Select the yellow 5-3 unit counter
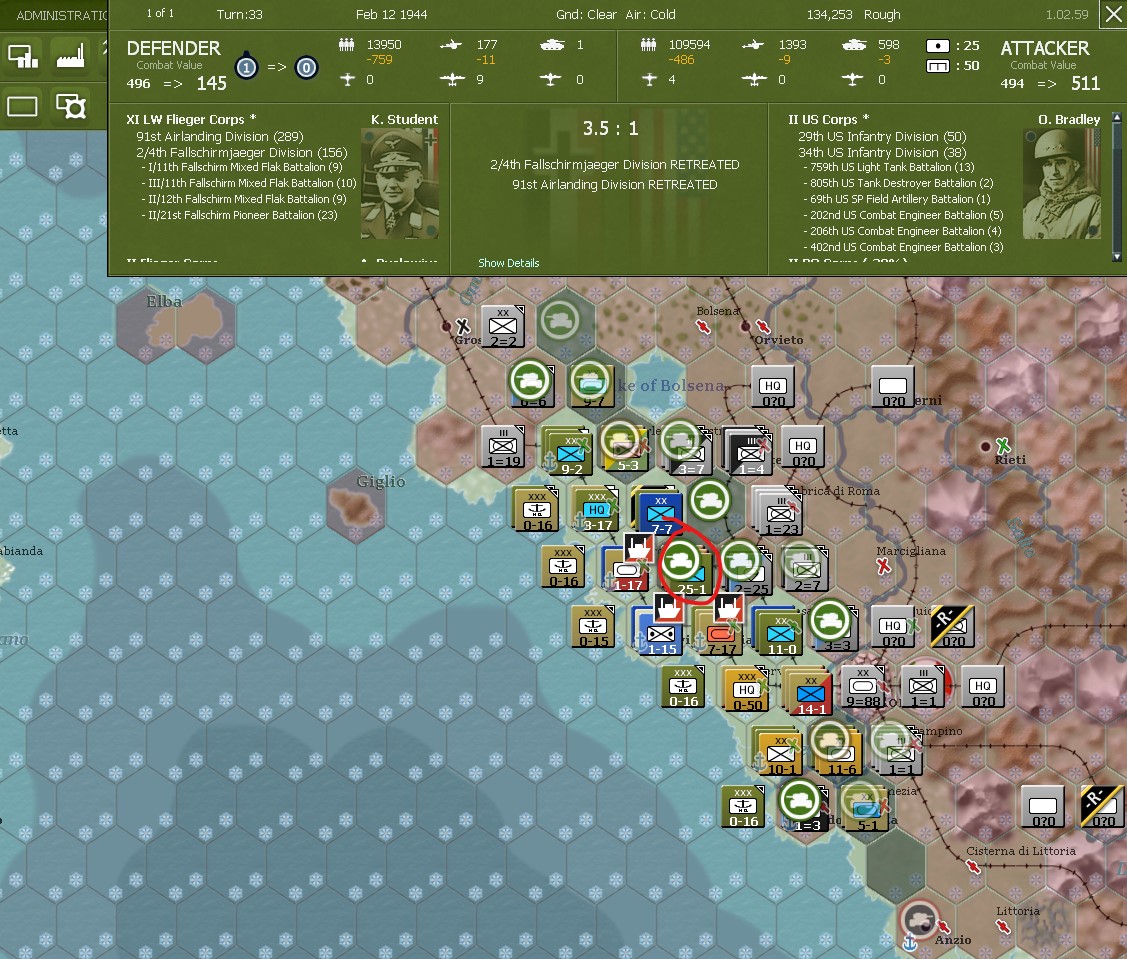This screenshot has width=1127, height=959. (x=625, y=449)
